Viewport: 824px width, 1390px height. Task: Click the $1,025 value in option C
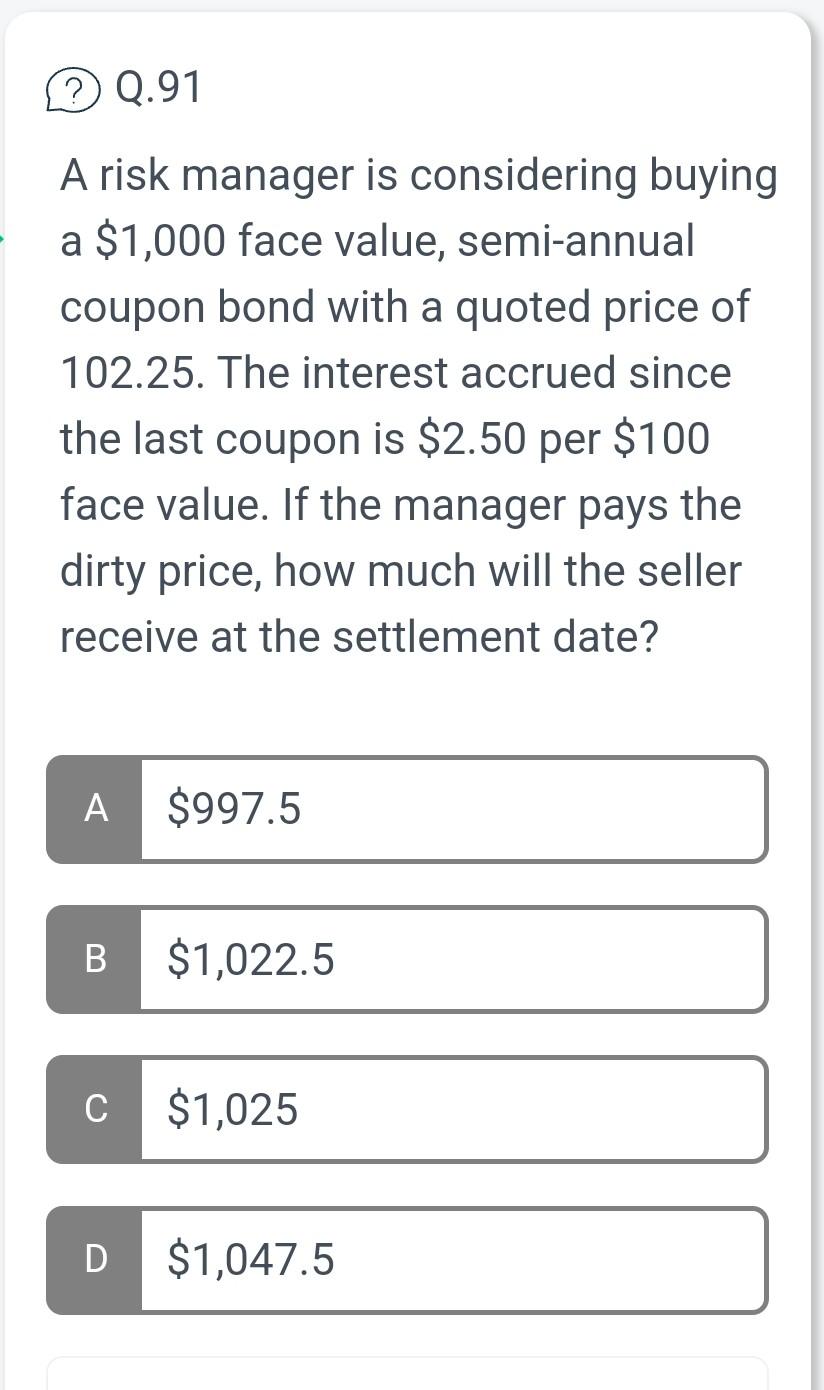pyautogui.click(x=230, y=1109)
